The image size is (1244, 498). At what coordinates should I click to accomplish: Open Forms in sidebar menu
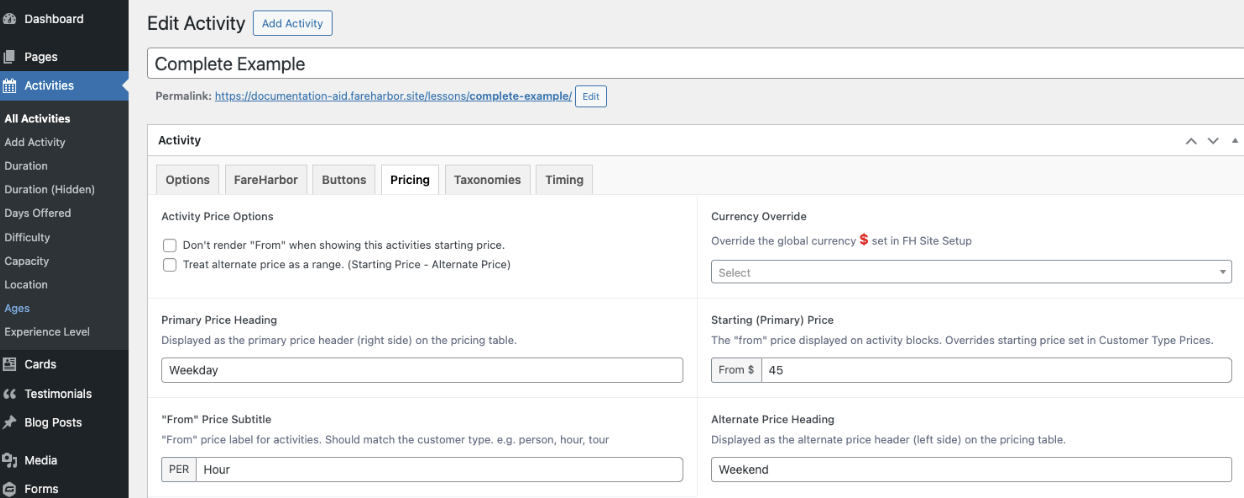point(42,489)
